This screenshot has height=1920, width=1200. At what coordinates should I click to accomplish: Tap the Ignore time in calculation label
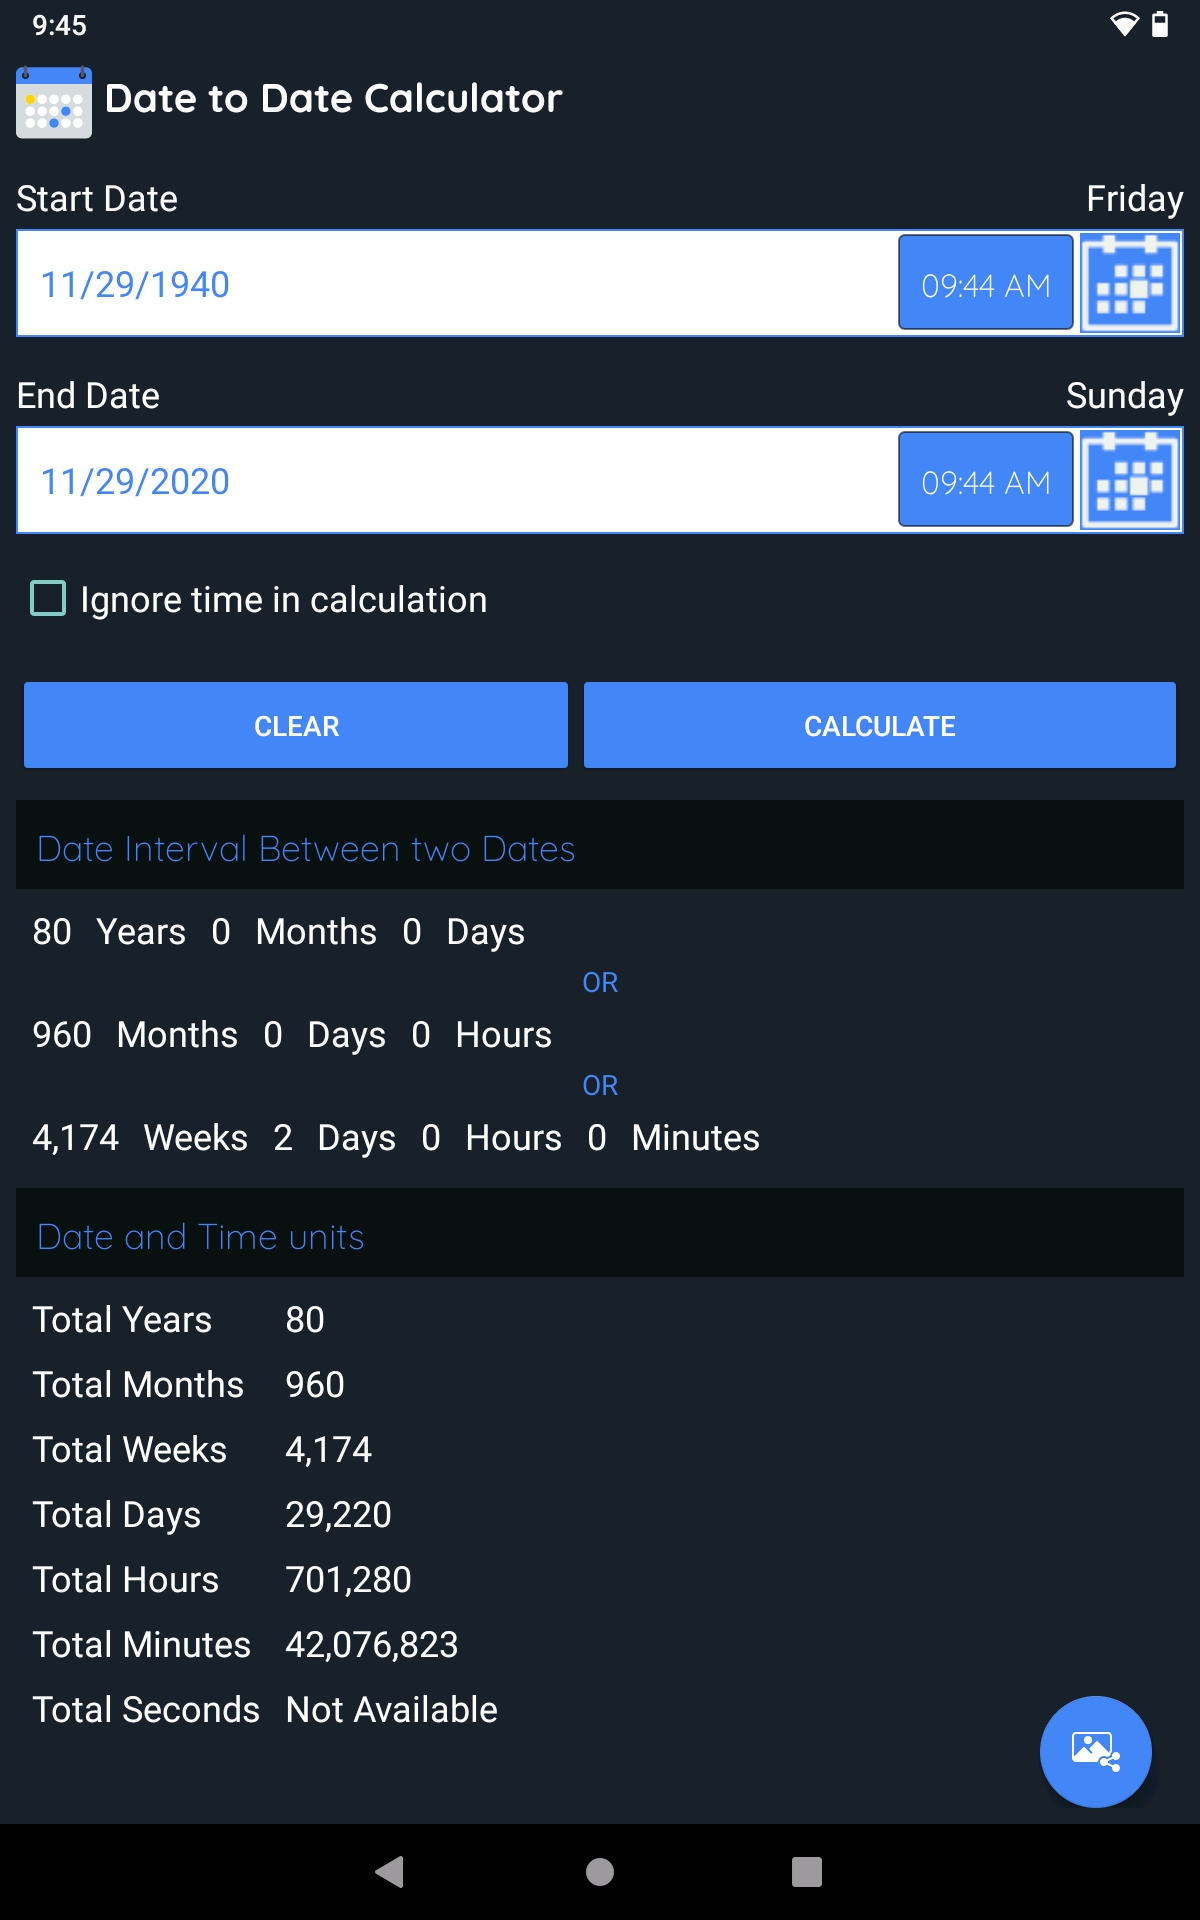click(284, 600)
